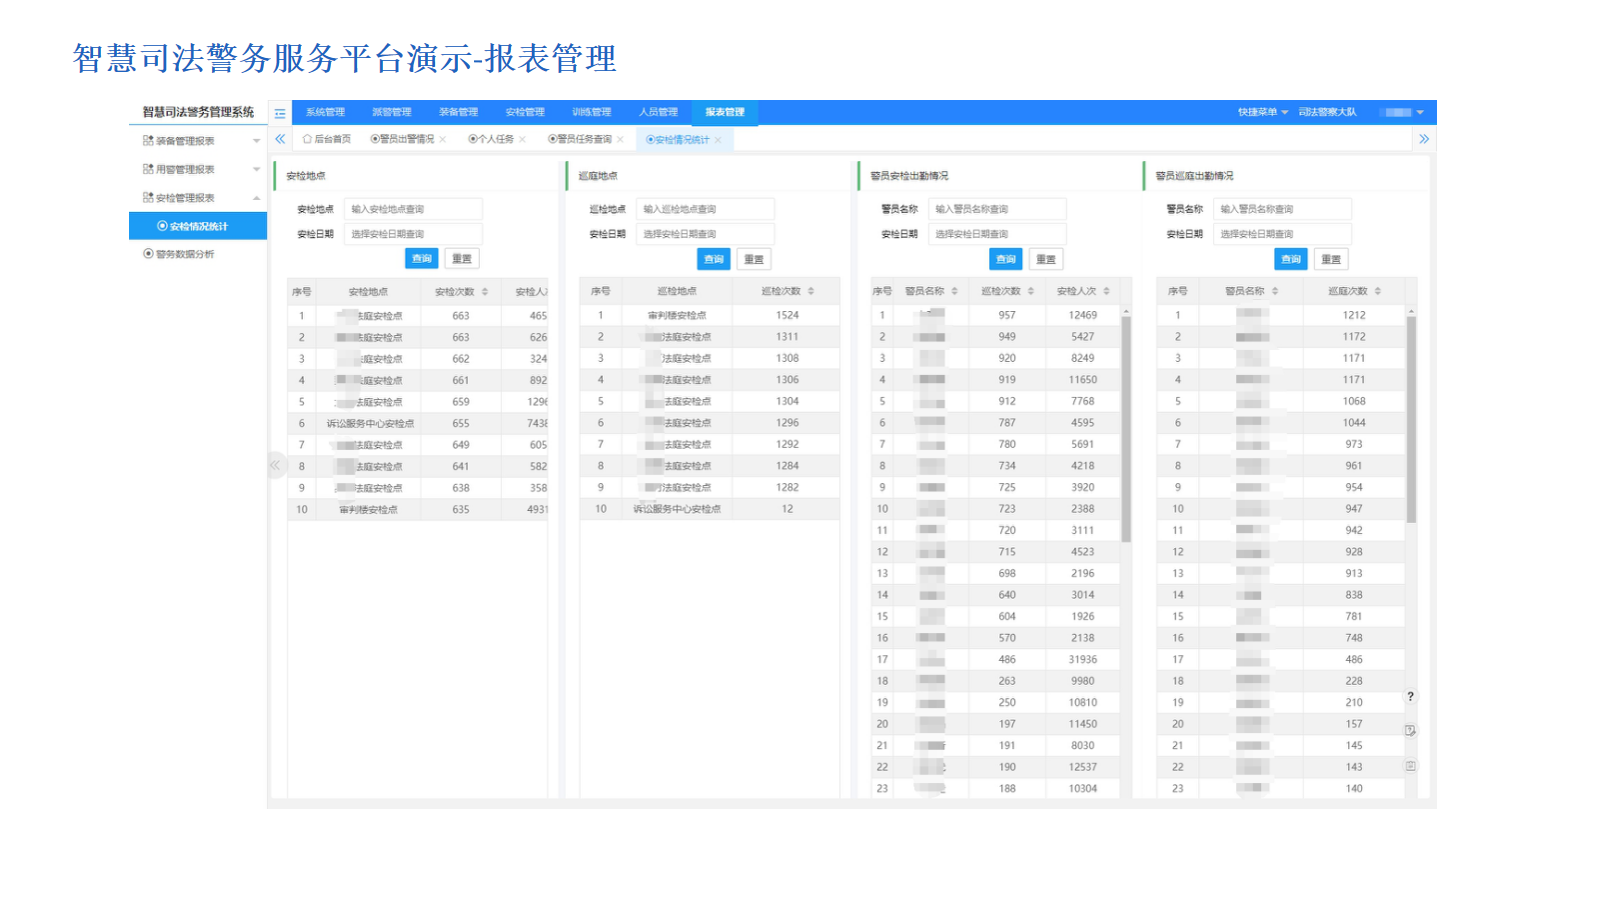1600x900 pixels.
Task: Expand 装备管理报表 sidebar group
Action: [x=198, y=141]
